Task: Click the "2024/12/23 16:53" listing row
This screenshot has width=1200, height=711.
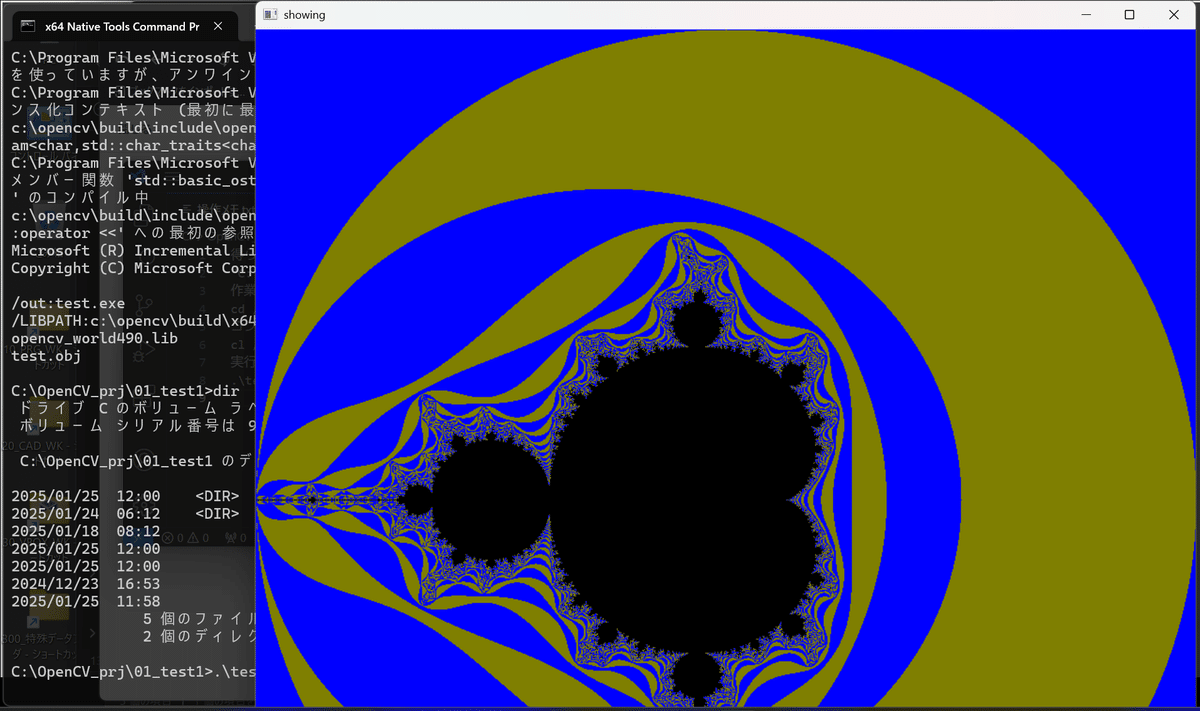Action: 86,583
